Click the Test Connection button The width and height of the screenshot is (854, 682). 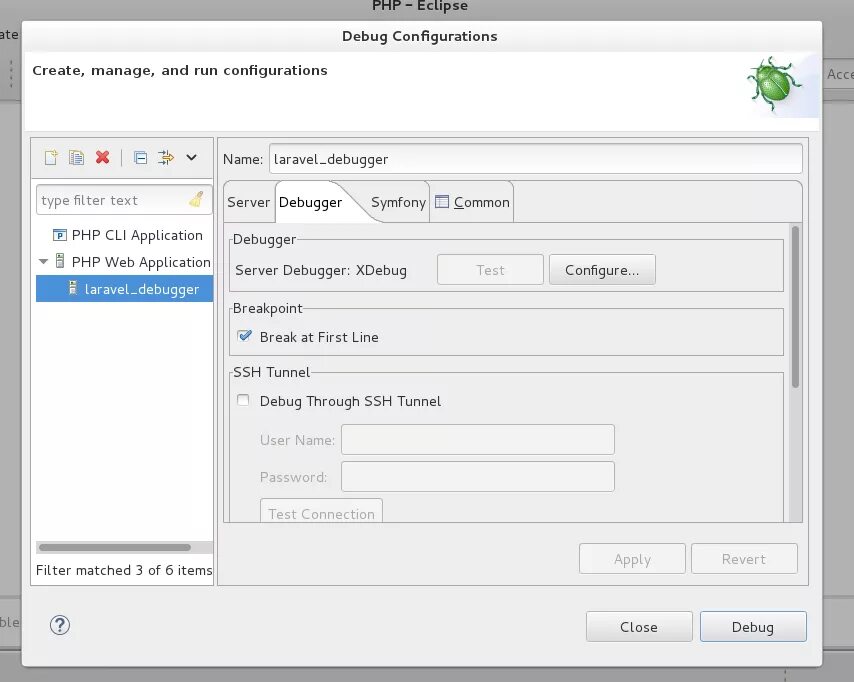click(x=321, y=511)
